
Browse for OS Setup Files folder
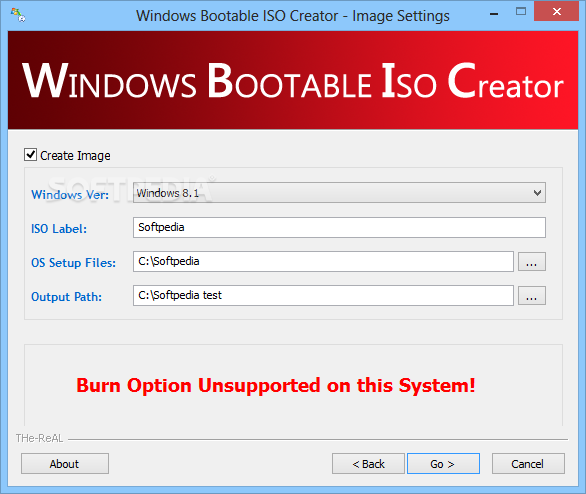point(531,262)
